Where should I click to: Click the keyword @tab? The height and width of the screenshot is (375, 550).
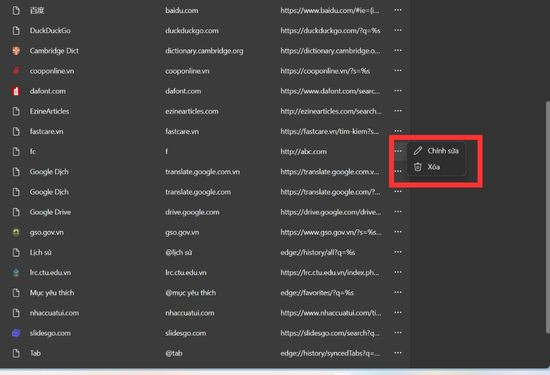[x=174, y=353]
